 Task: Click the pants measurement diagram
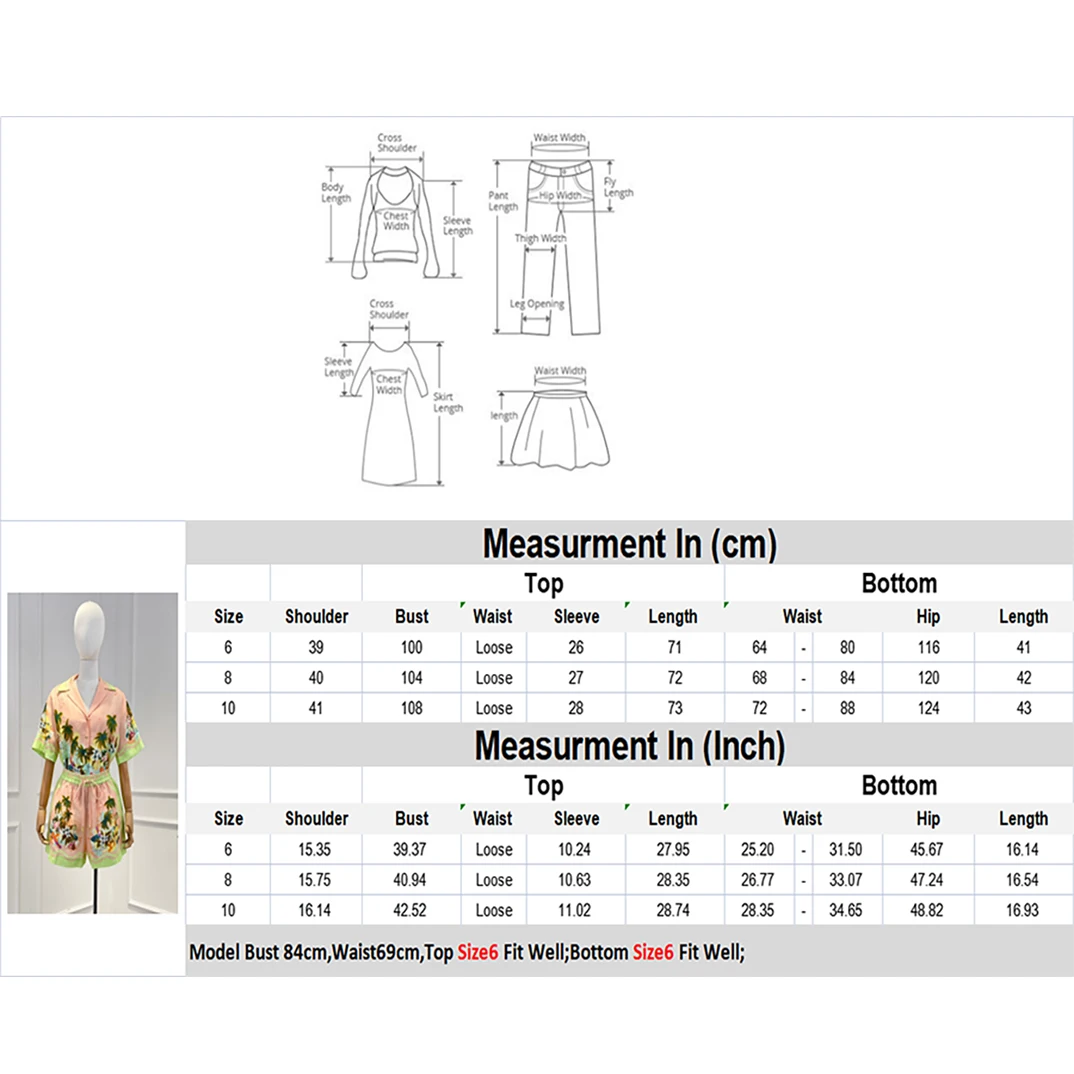[x=560, y=234]
